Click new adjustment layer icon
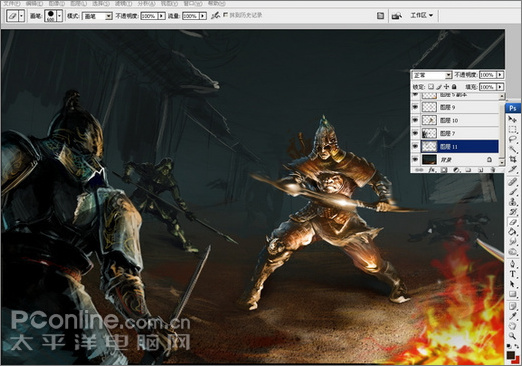Viewport: 522px width, 366px height. tap(456, 170)
